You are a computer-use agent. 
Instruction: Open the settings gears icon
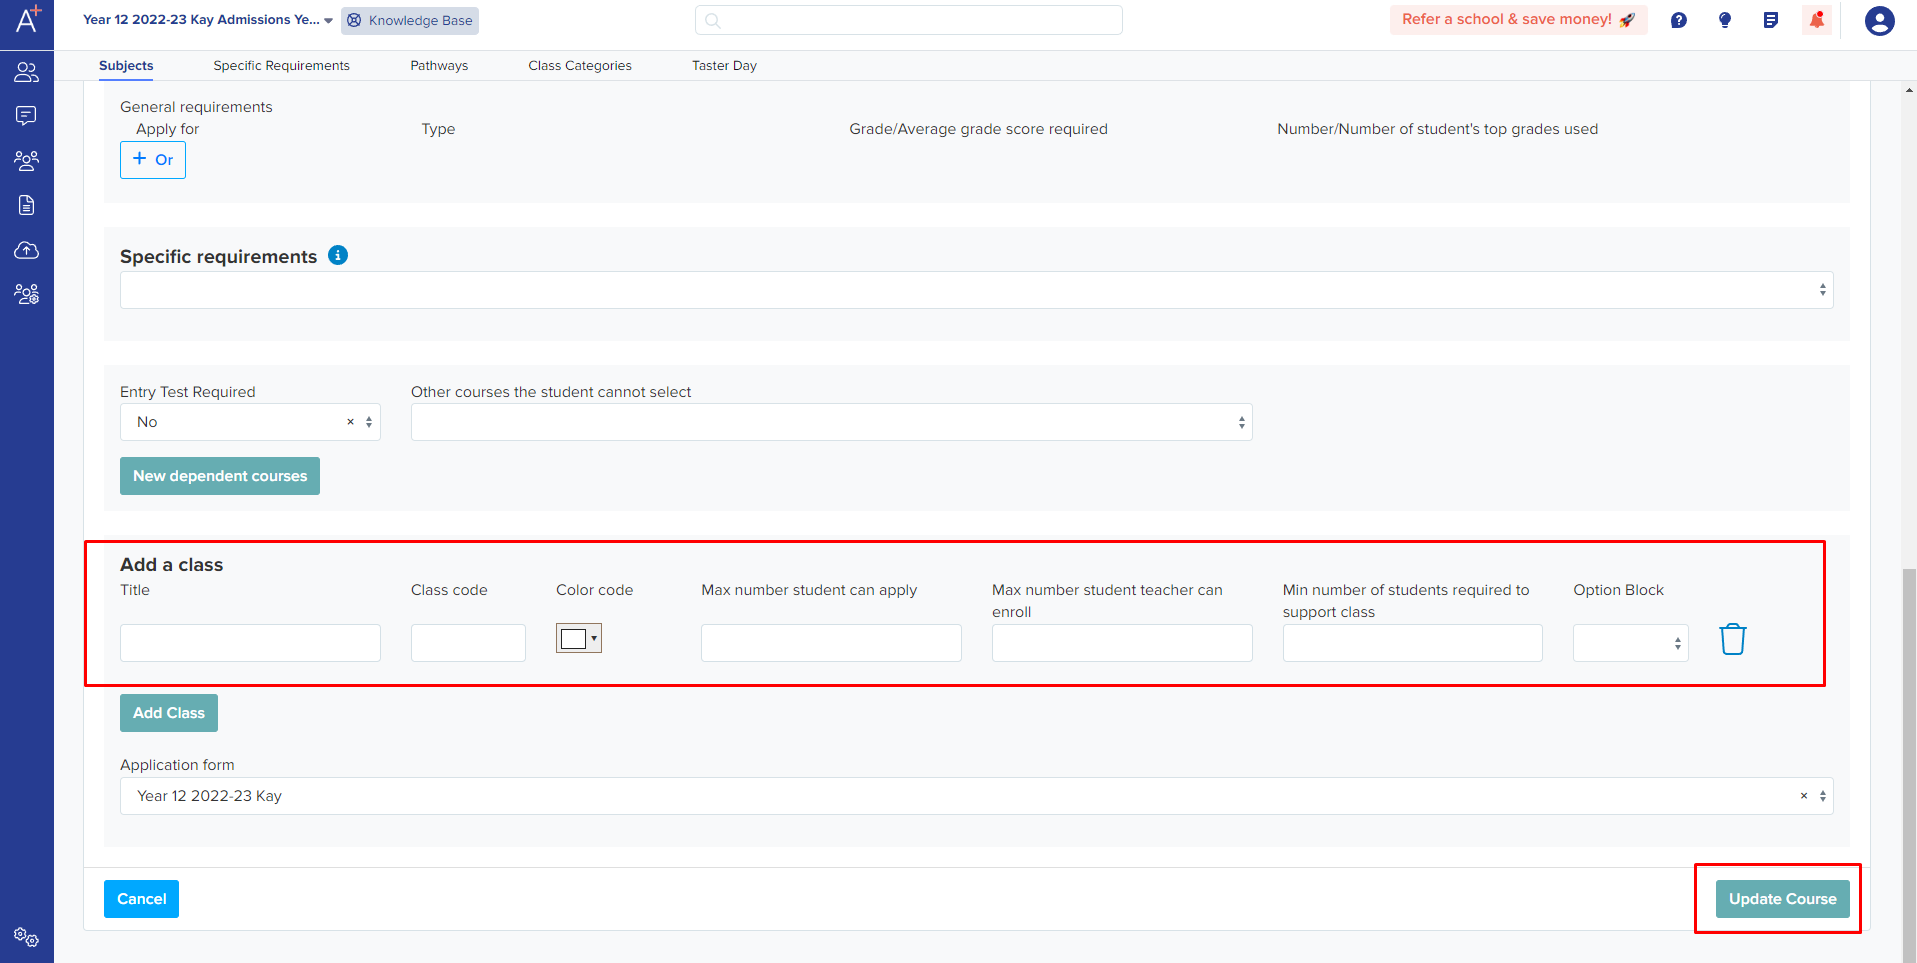pyautogui.click(x=27, y=938)
